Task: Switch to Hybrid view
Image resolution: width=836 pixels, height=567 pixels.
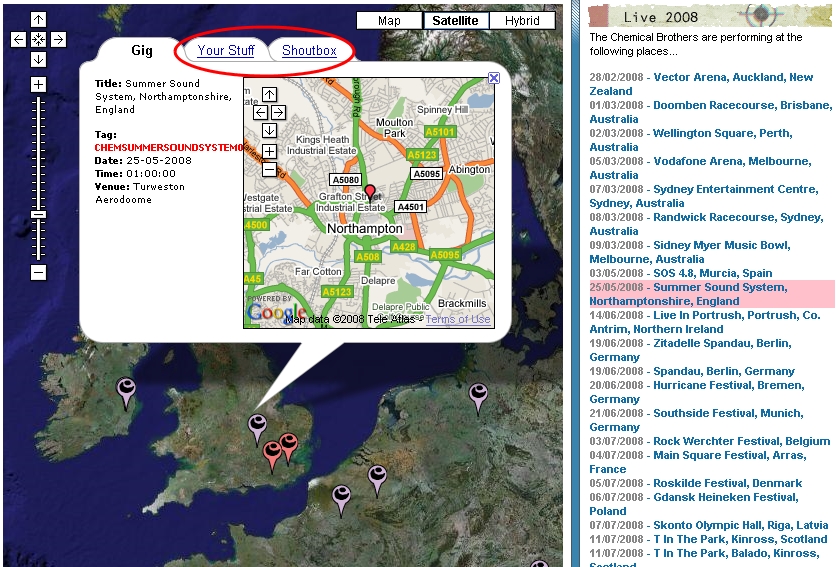Action: 522,21
